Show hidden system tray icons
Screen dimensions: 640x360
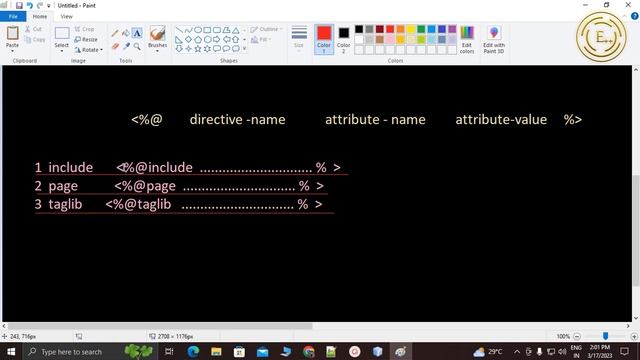pos(517,351)
